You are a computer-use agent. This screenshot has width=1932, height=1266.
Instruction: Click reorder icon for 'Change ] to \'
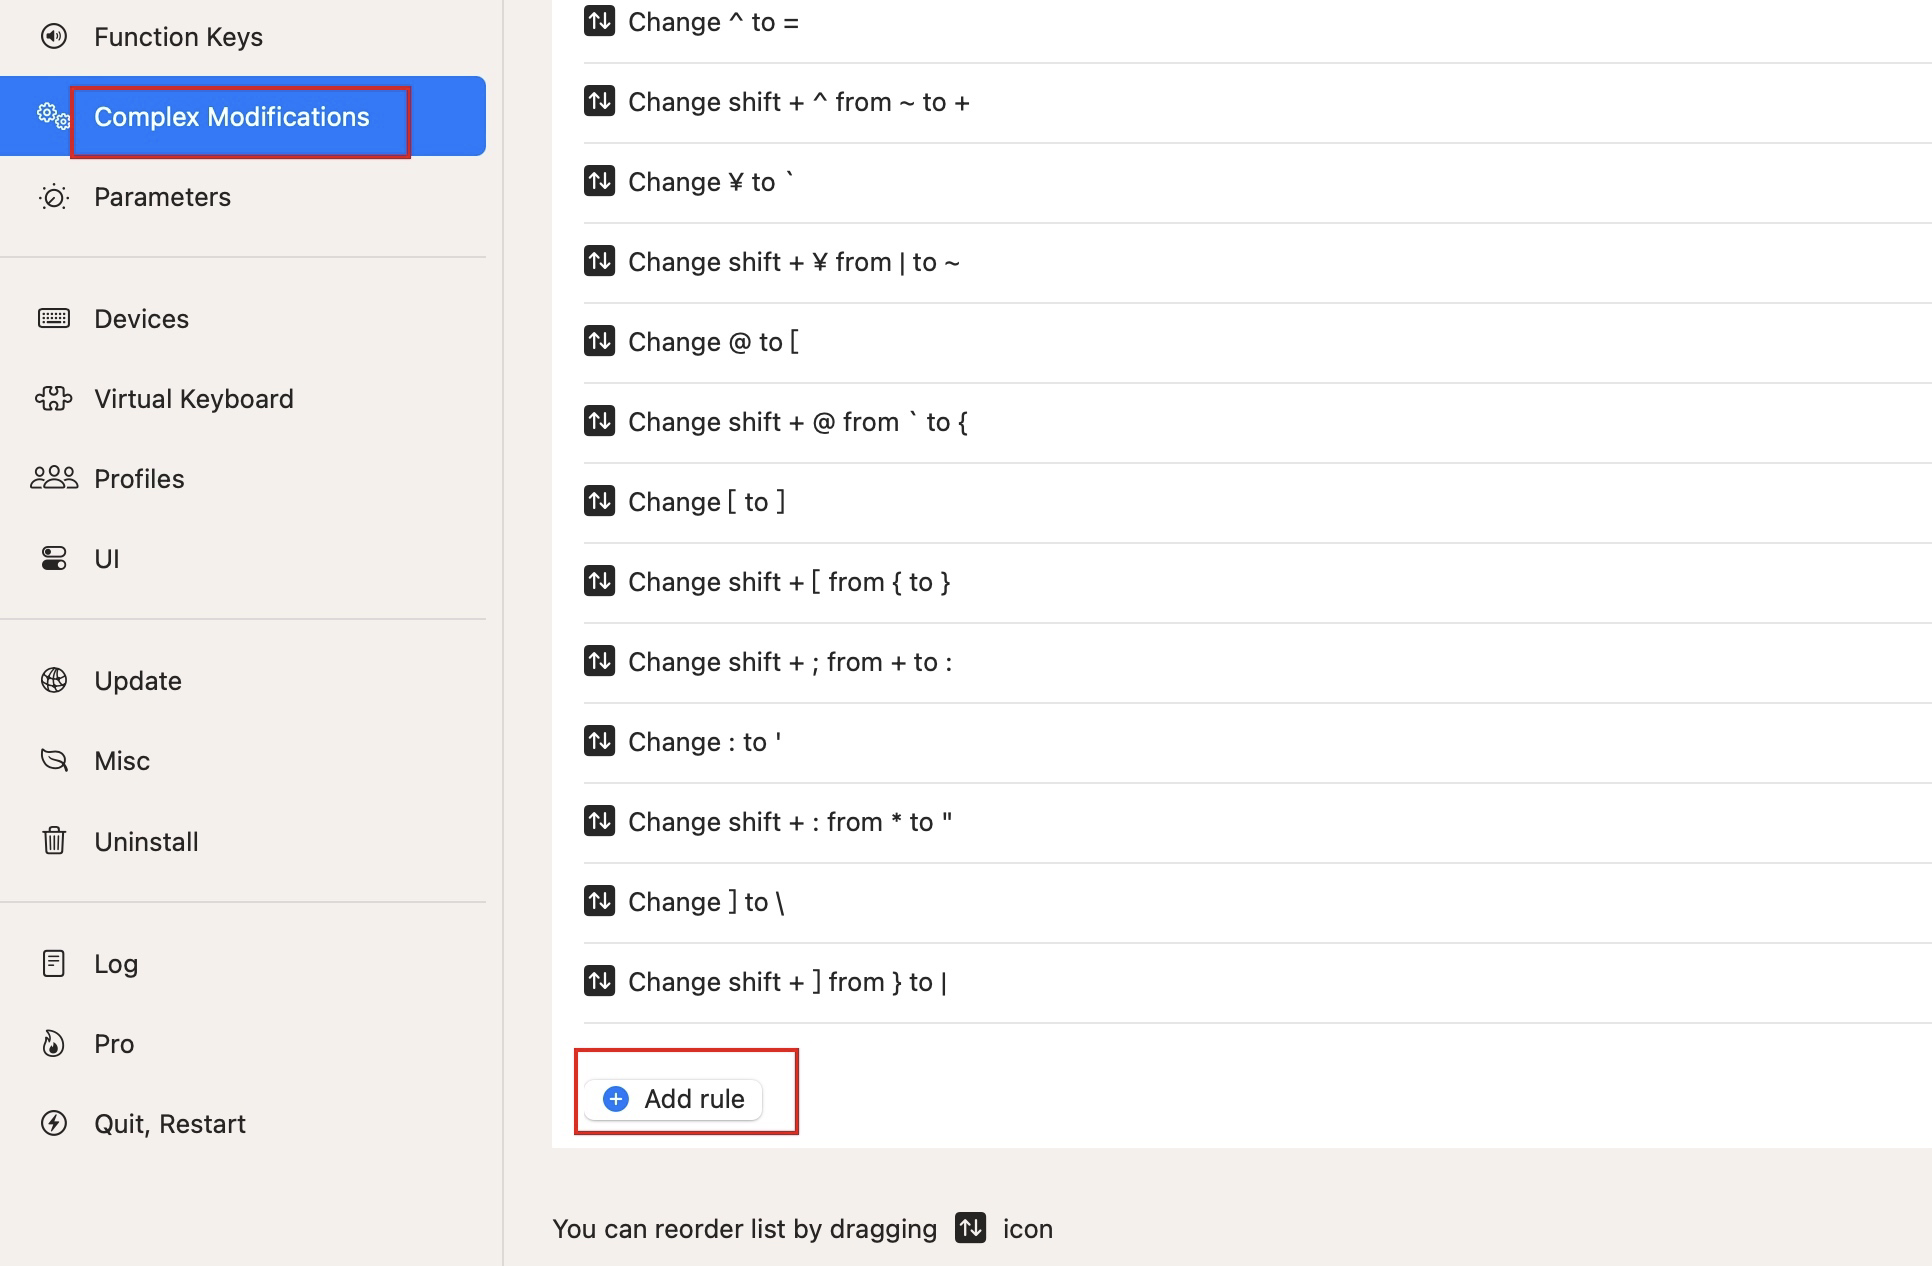point(599,902)
